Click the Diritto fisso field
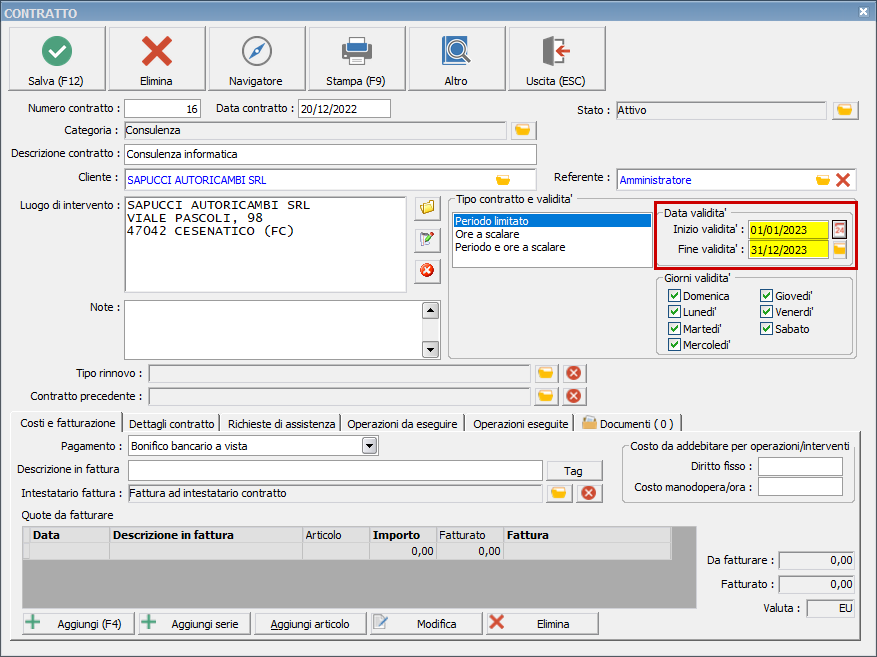 [x=800, y=466]
